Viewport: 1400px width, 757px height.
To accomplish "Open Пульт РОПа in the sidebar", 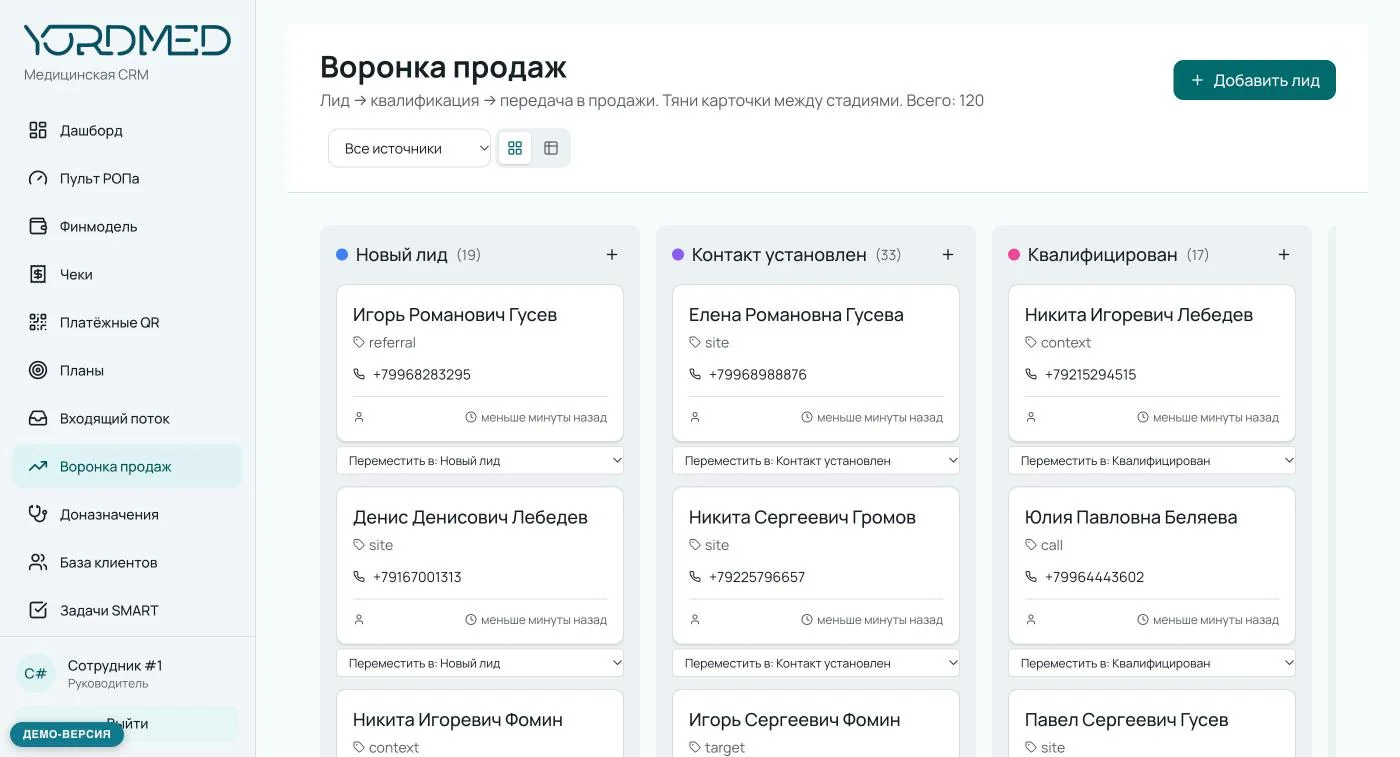I will [x=127, y=178].
